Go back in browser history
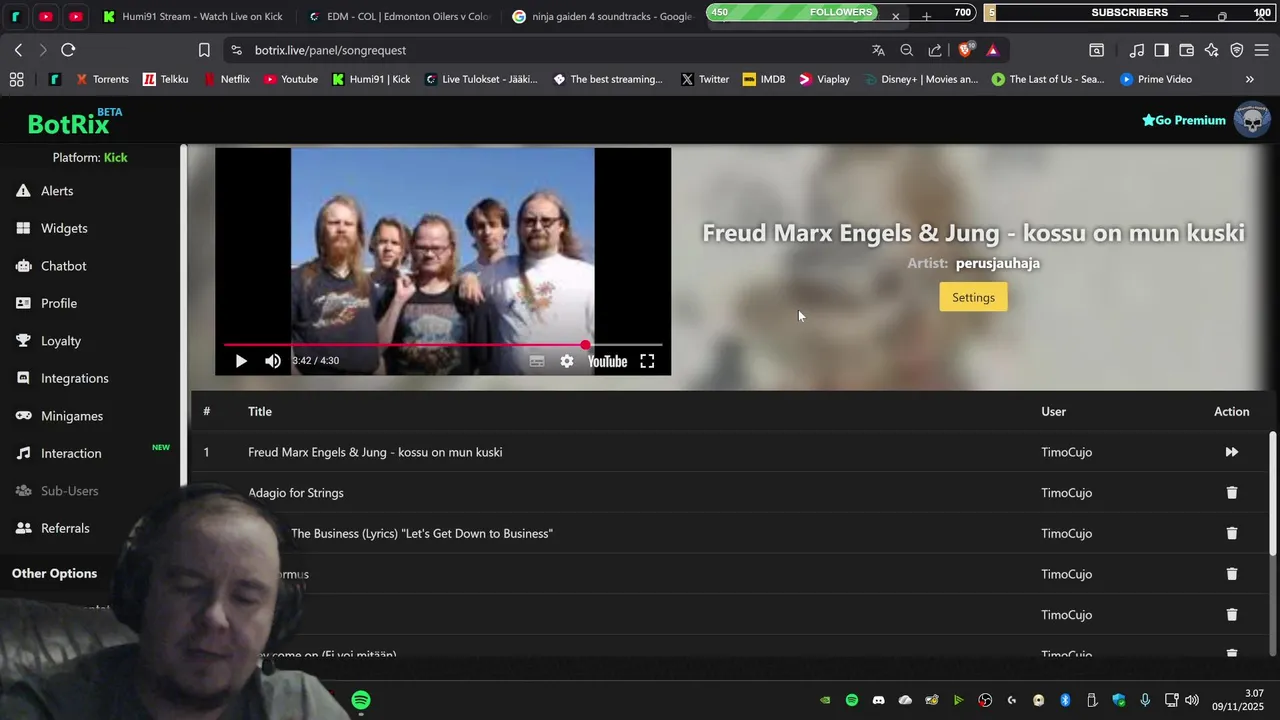The height and width of the screenshot is (720, 1280). (18, 50)
